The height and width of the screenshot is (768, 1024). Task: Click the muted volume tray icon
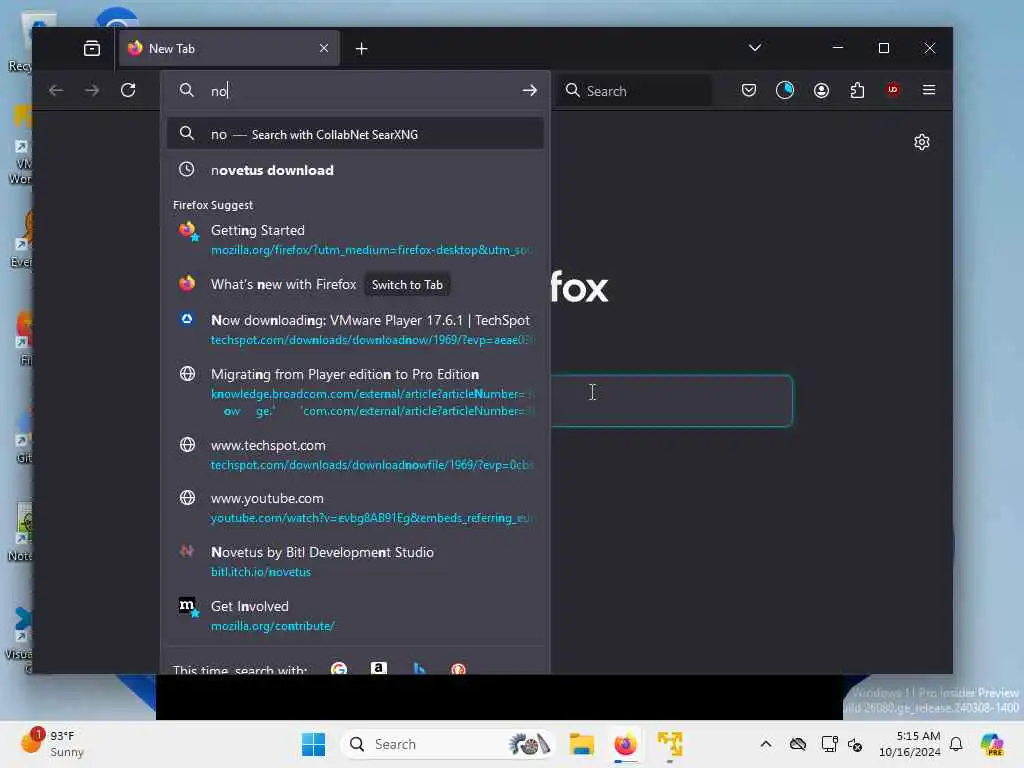856,744
